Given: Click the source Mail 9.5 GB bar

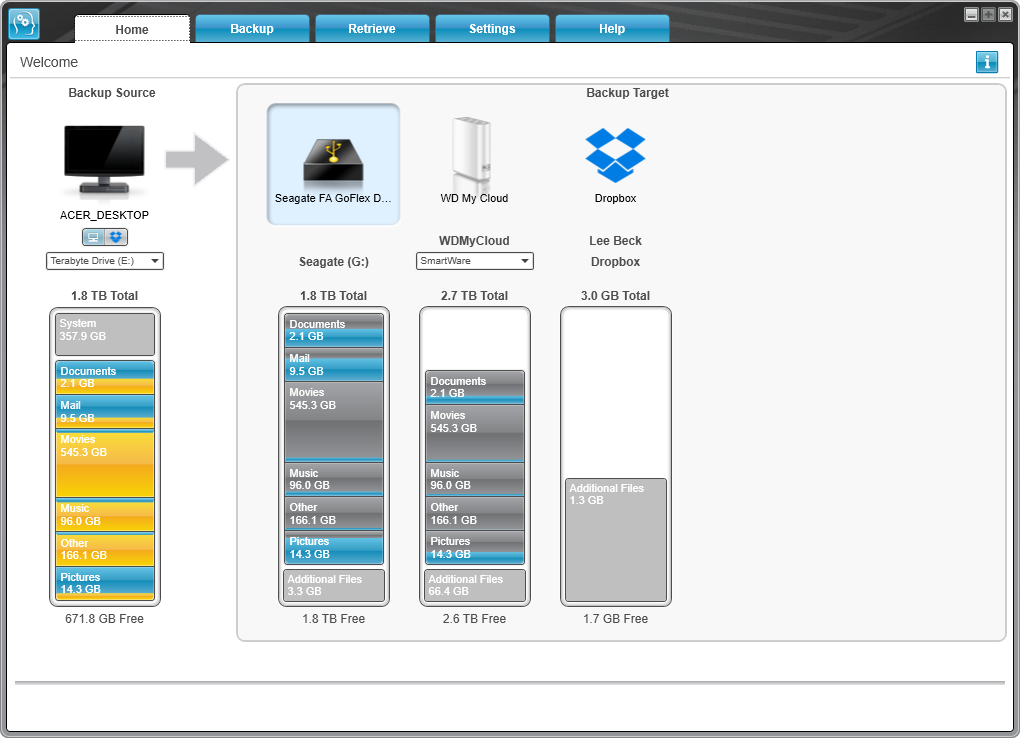Looking at the screenshot, I should 105,412.
